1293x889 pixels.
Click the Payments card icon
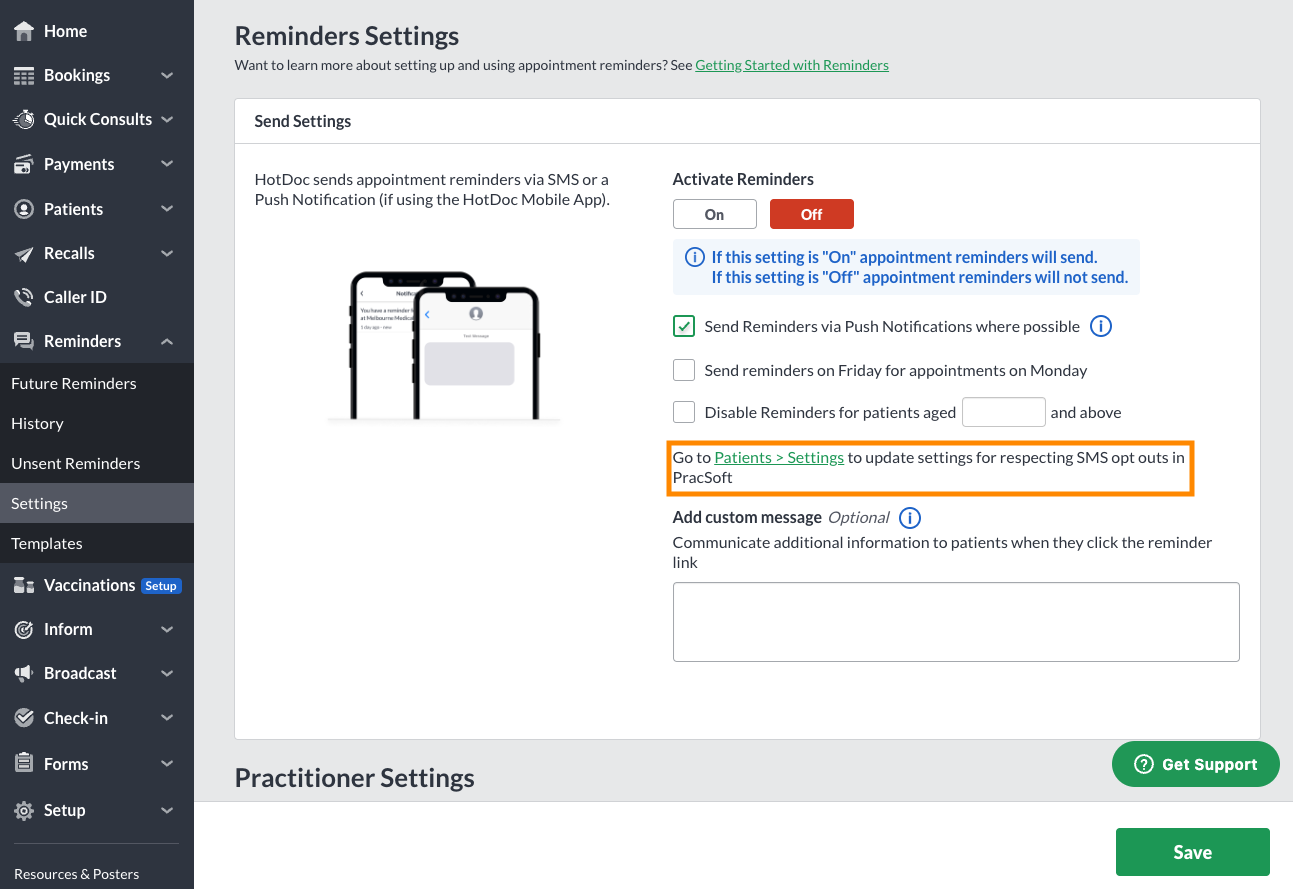point(23,164)
